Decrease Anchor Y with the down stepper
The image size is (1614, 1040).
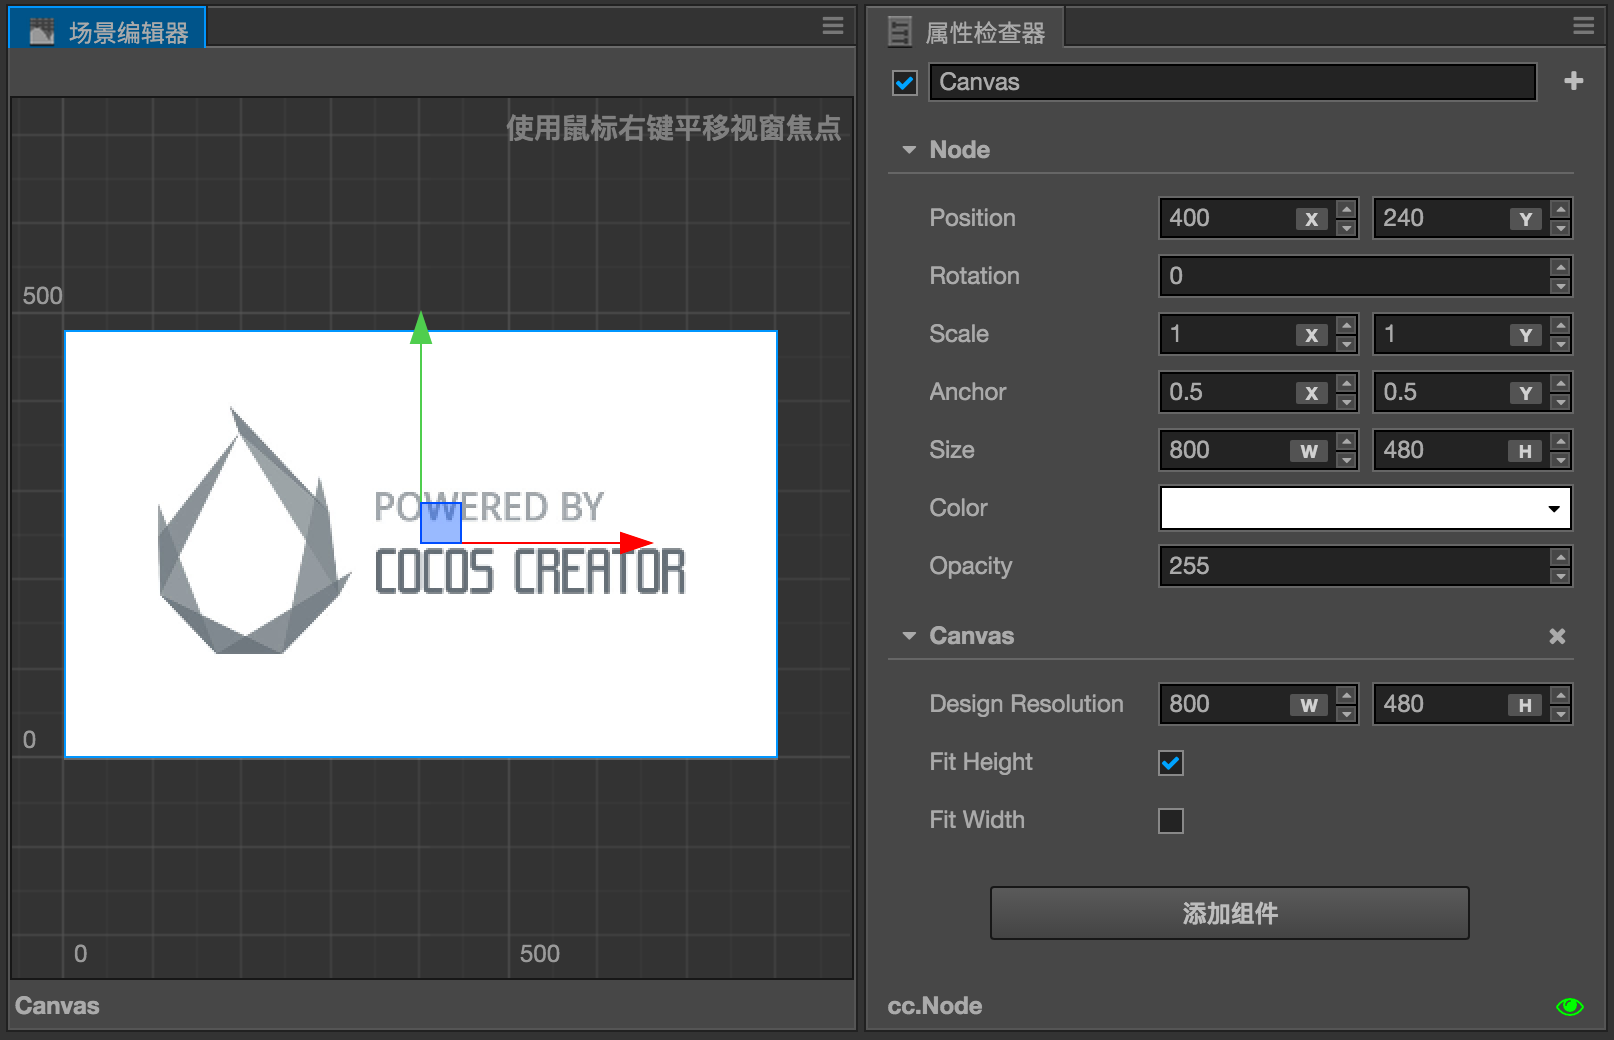coord(1561,402)
